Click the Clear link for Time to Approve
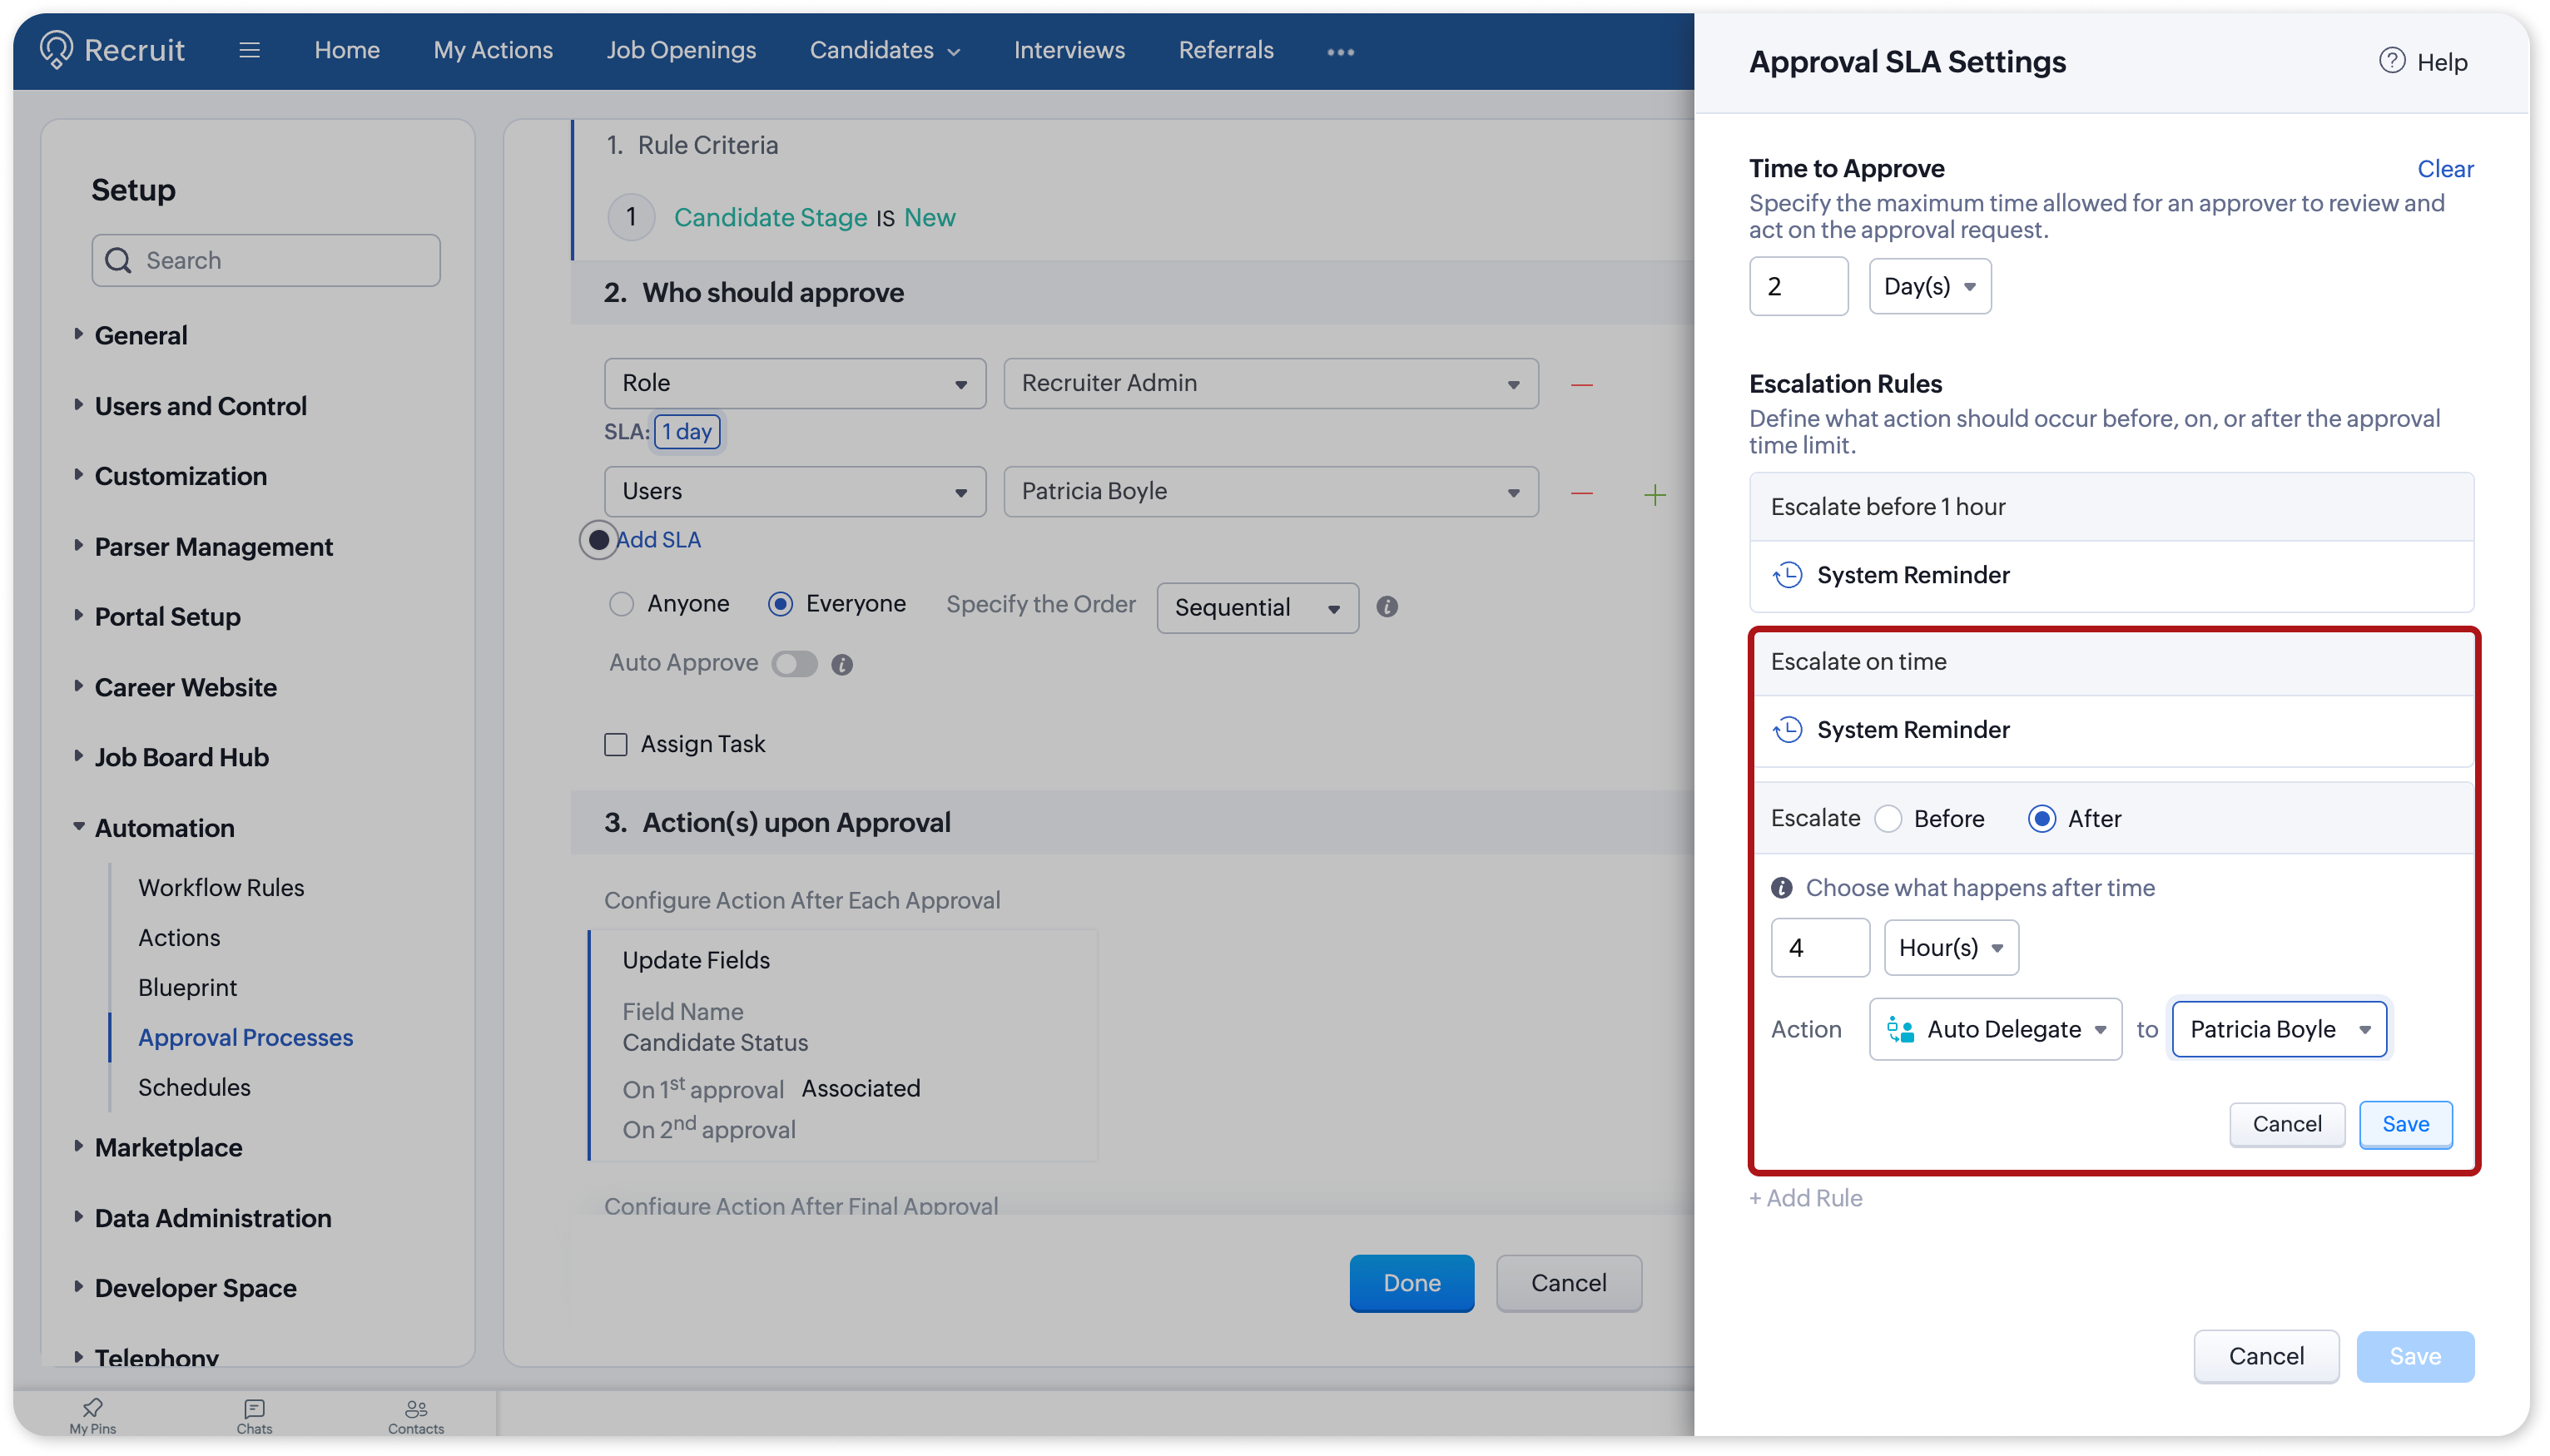 click(x=2444, y=168)
